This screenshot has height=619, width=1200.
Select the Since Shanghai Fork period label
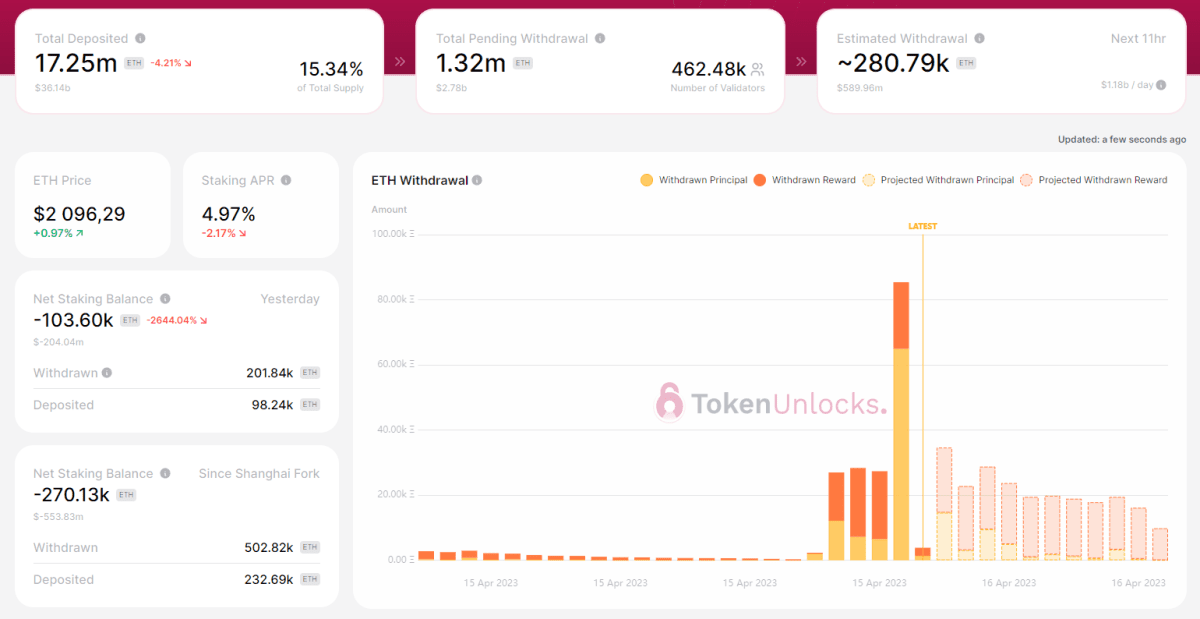point(259,473)
